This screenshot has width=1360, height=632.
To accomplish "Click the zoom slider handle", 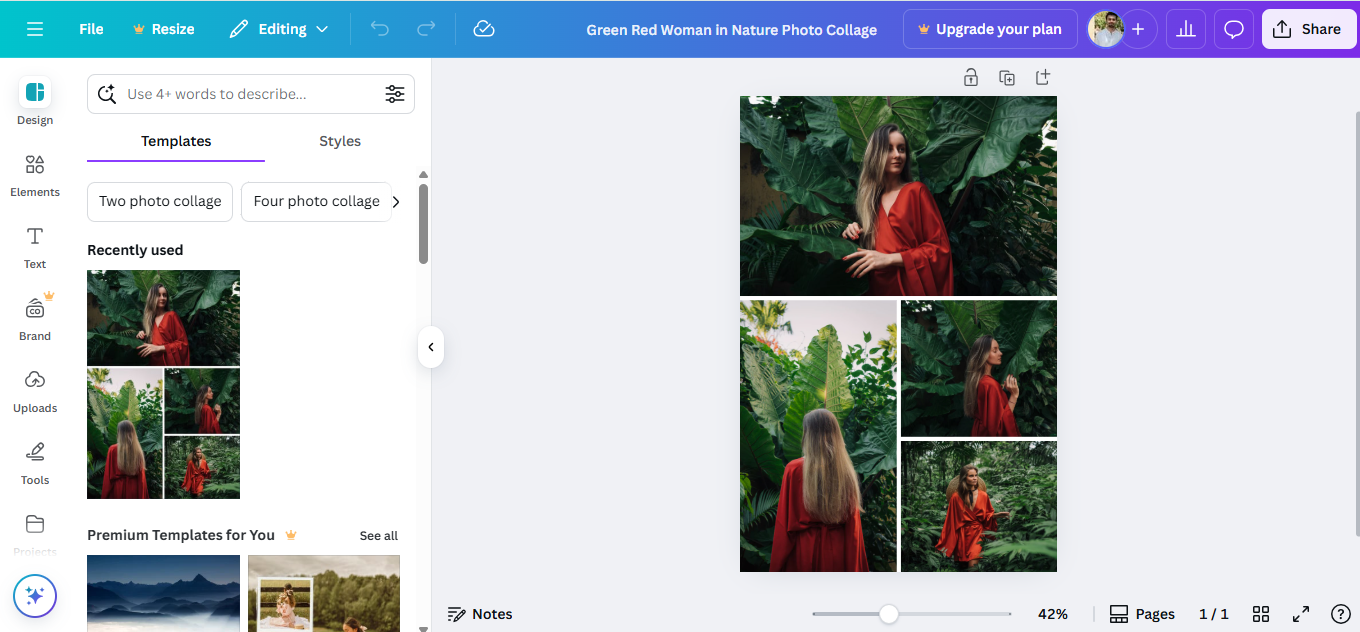I will pos(889,613).
